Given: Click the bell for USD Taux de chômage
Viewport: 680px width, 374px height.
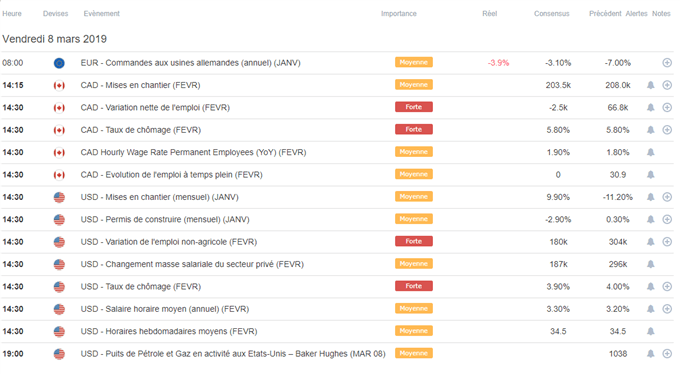Looking at the screenshot, I should (x=651, y=287).
